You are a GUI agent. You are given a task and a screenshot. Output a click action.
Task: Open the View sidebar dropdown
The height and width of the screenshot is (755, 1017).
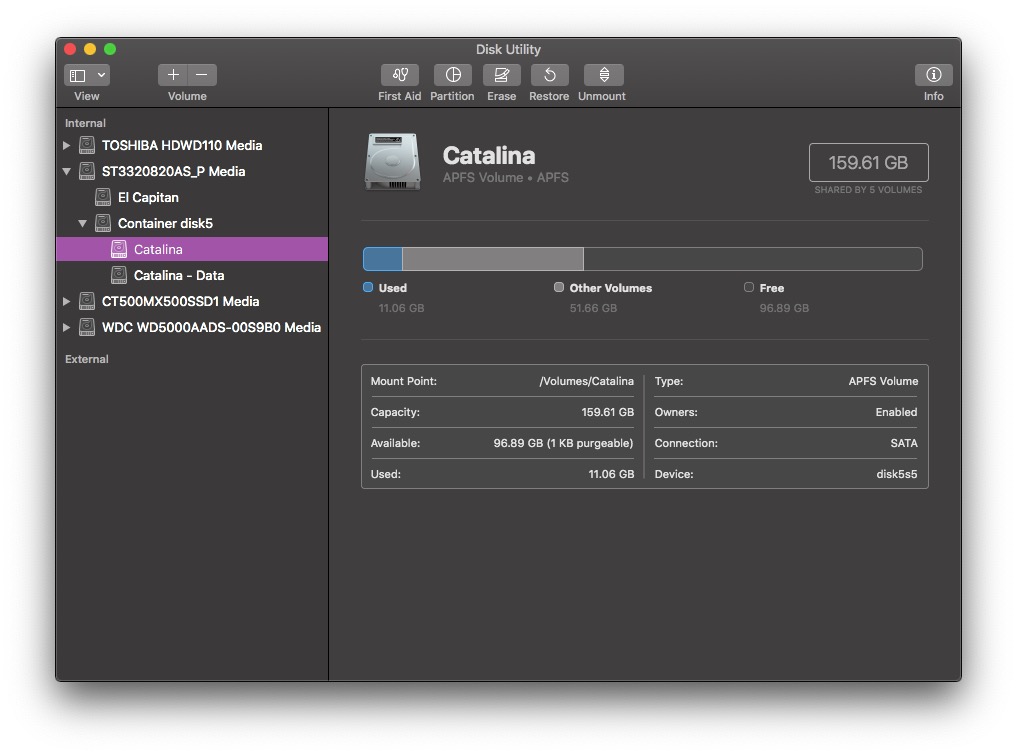(x=87, y=75)
